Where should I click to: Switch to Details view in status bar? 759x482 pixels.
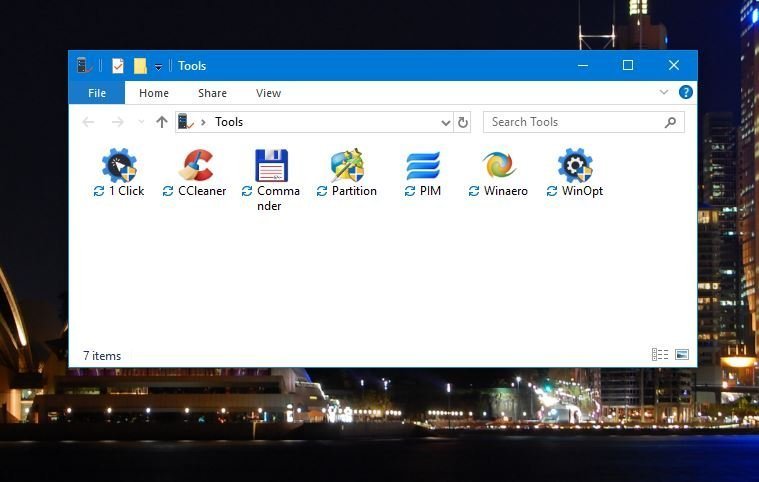click(x=660, y=355)
